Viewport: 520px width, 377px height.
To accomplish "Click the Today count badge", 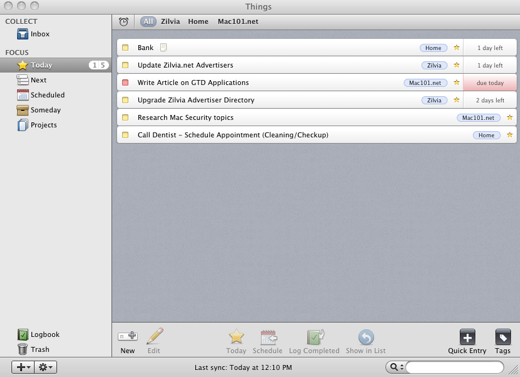I will (99, 65).
